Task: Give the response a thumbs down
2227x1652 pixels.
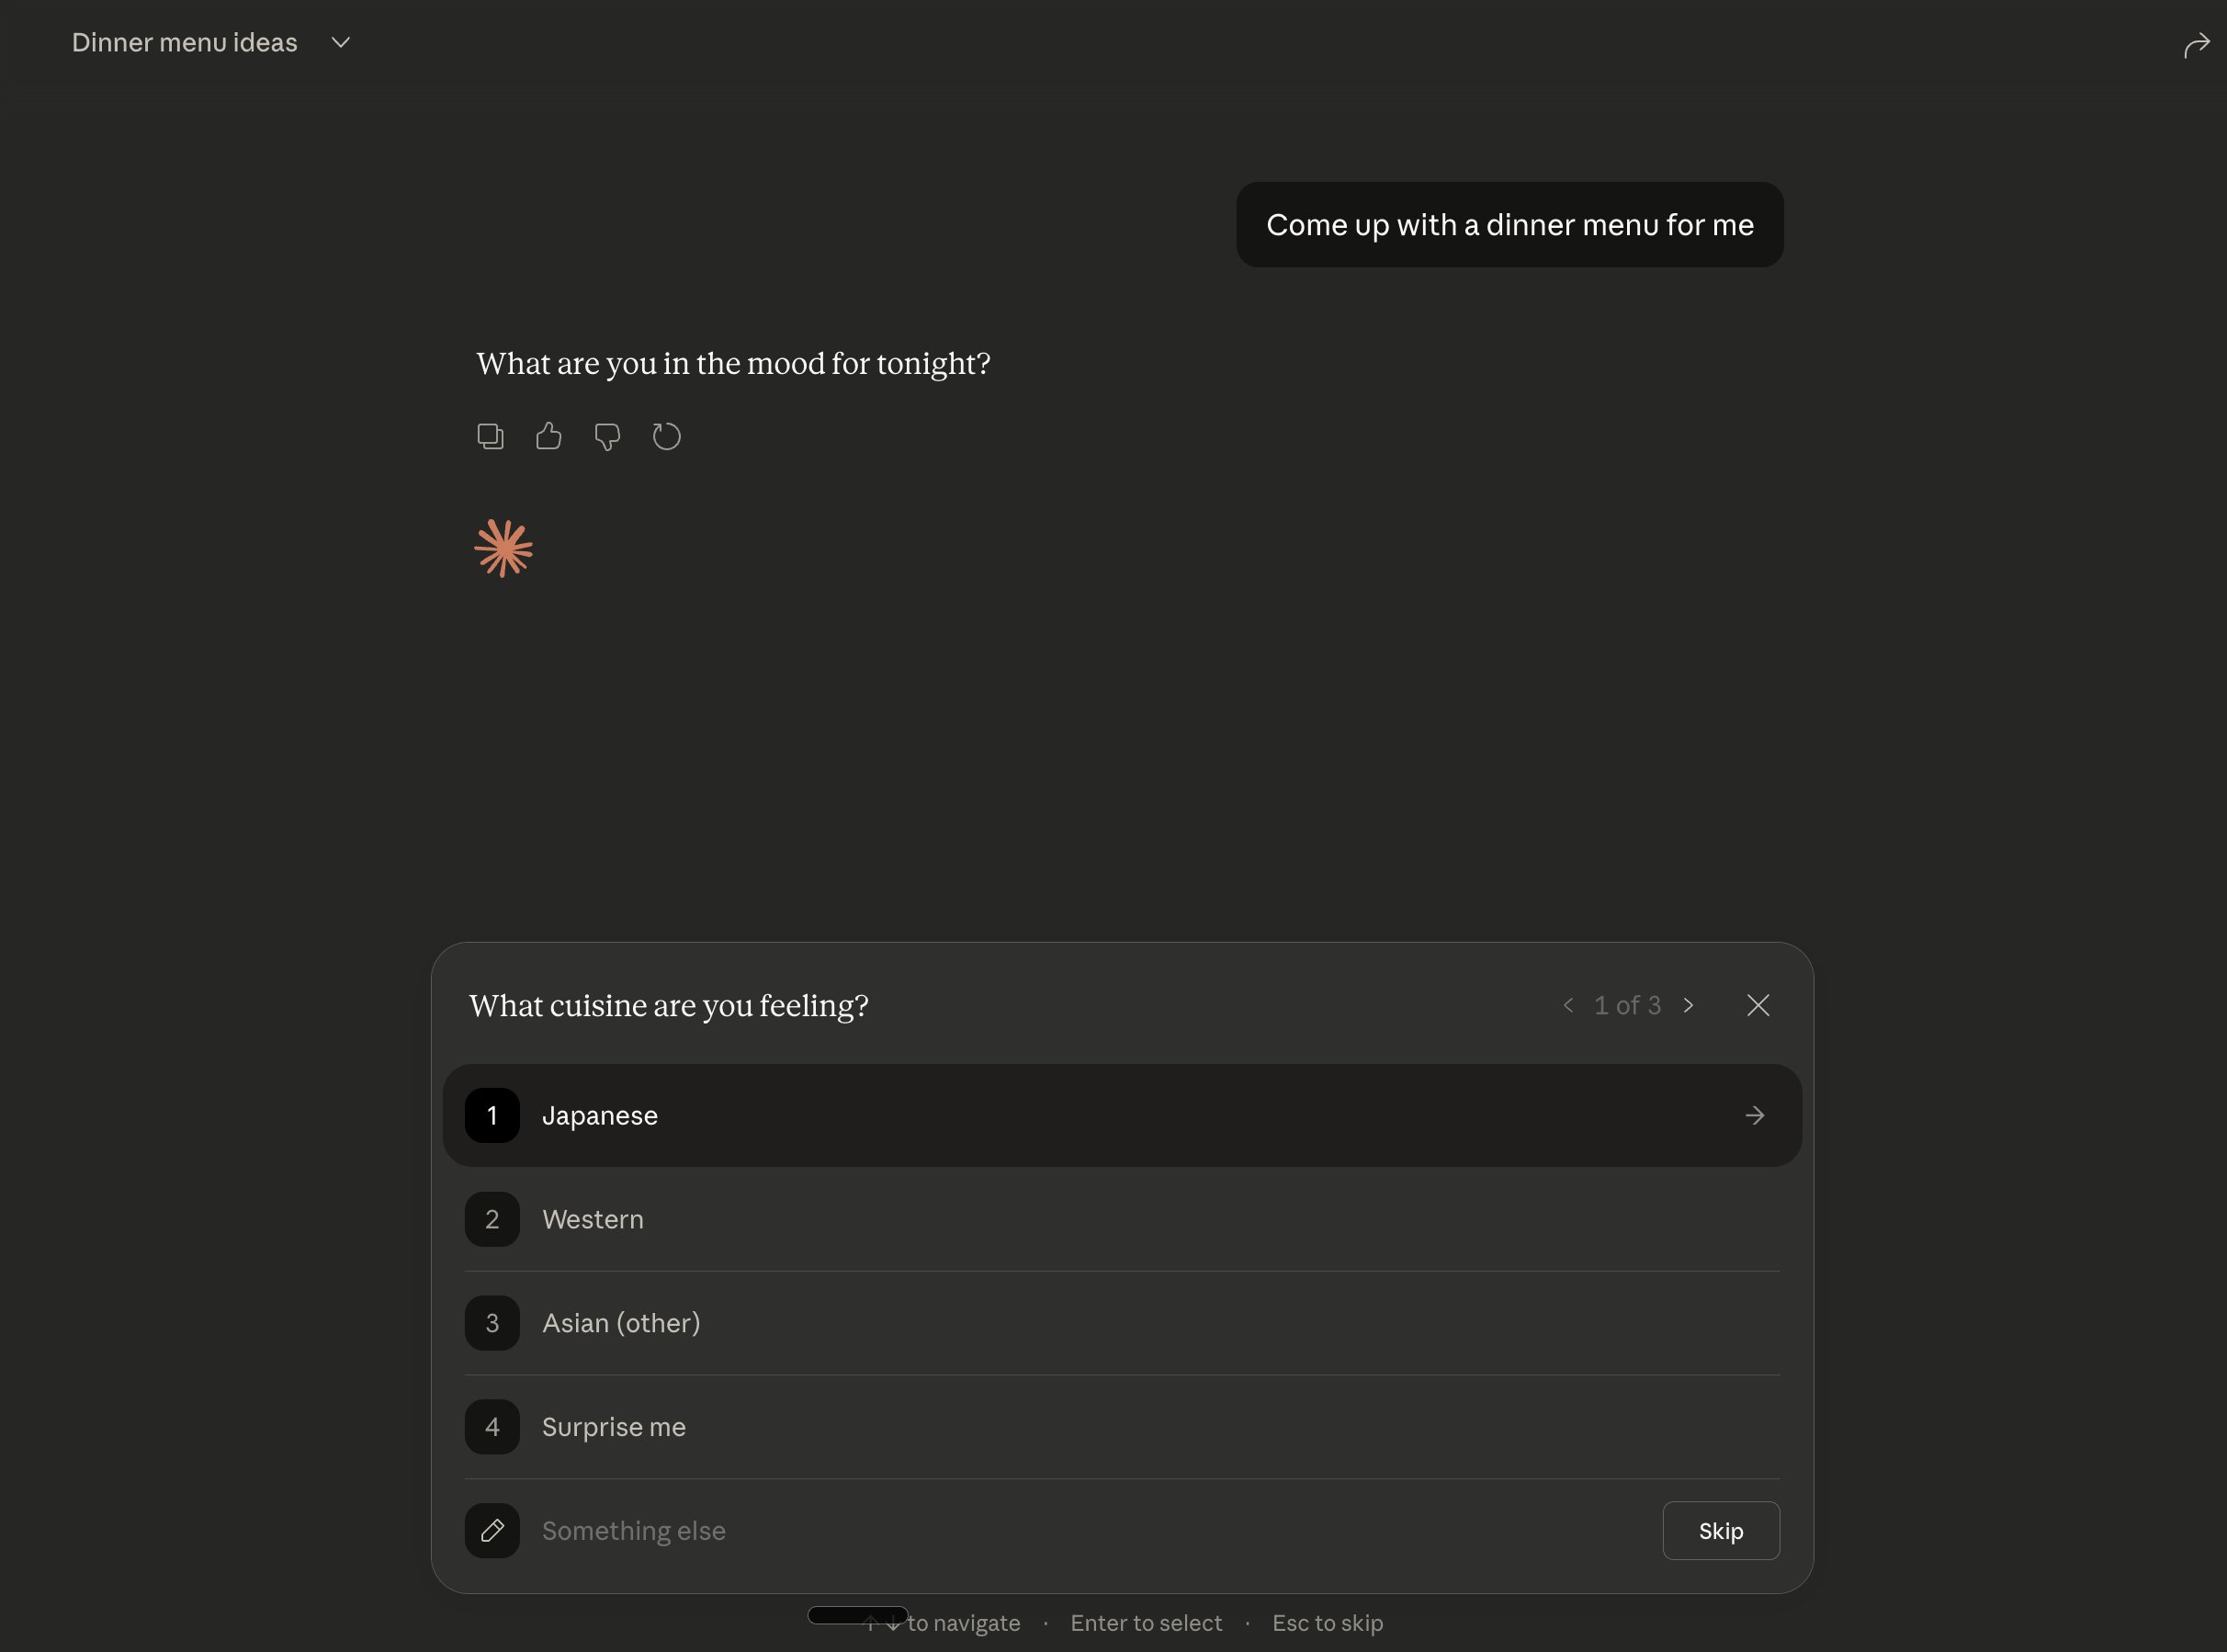Action: pyautogui.click(x=607, y=437)
